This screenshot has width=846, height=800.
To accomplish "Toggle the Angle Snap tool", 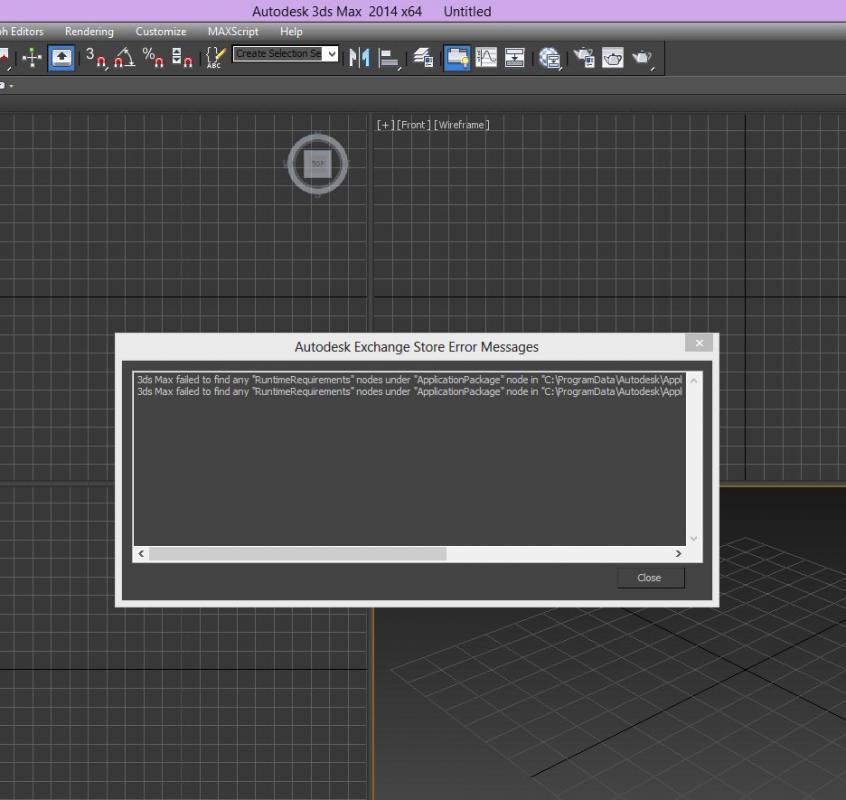I will click(x=125, y=58).
